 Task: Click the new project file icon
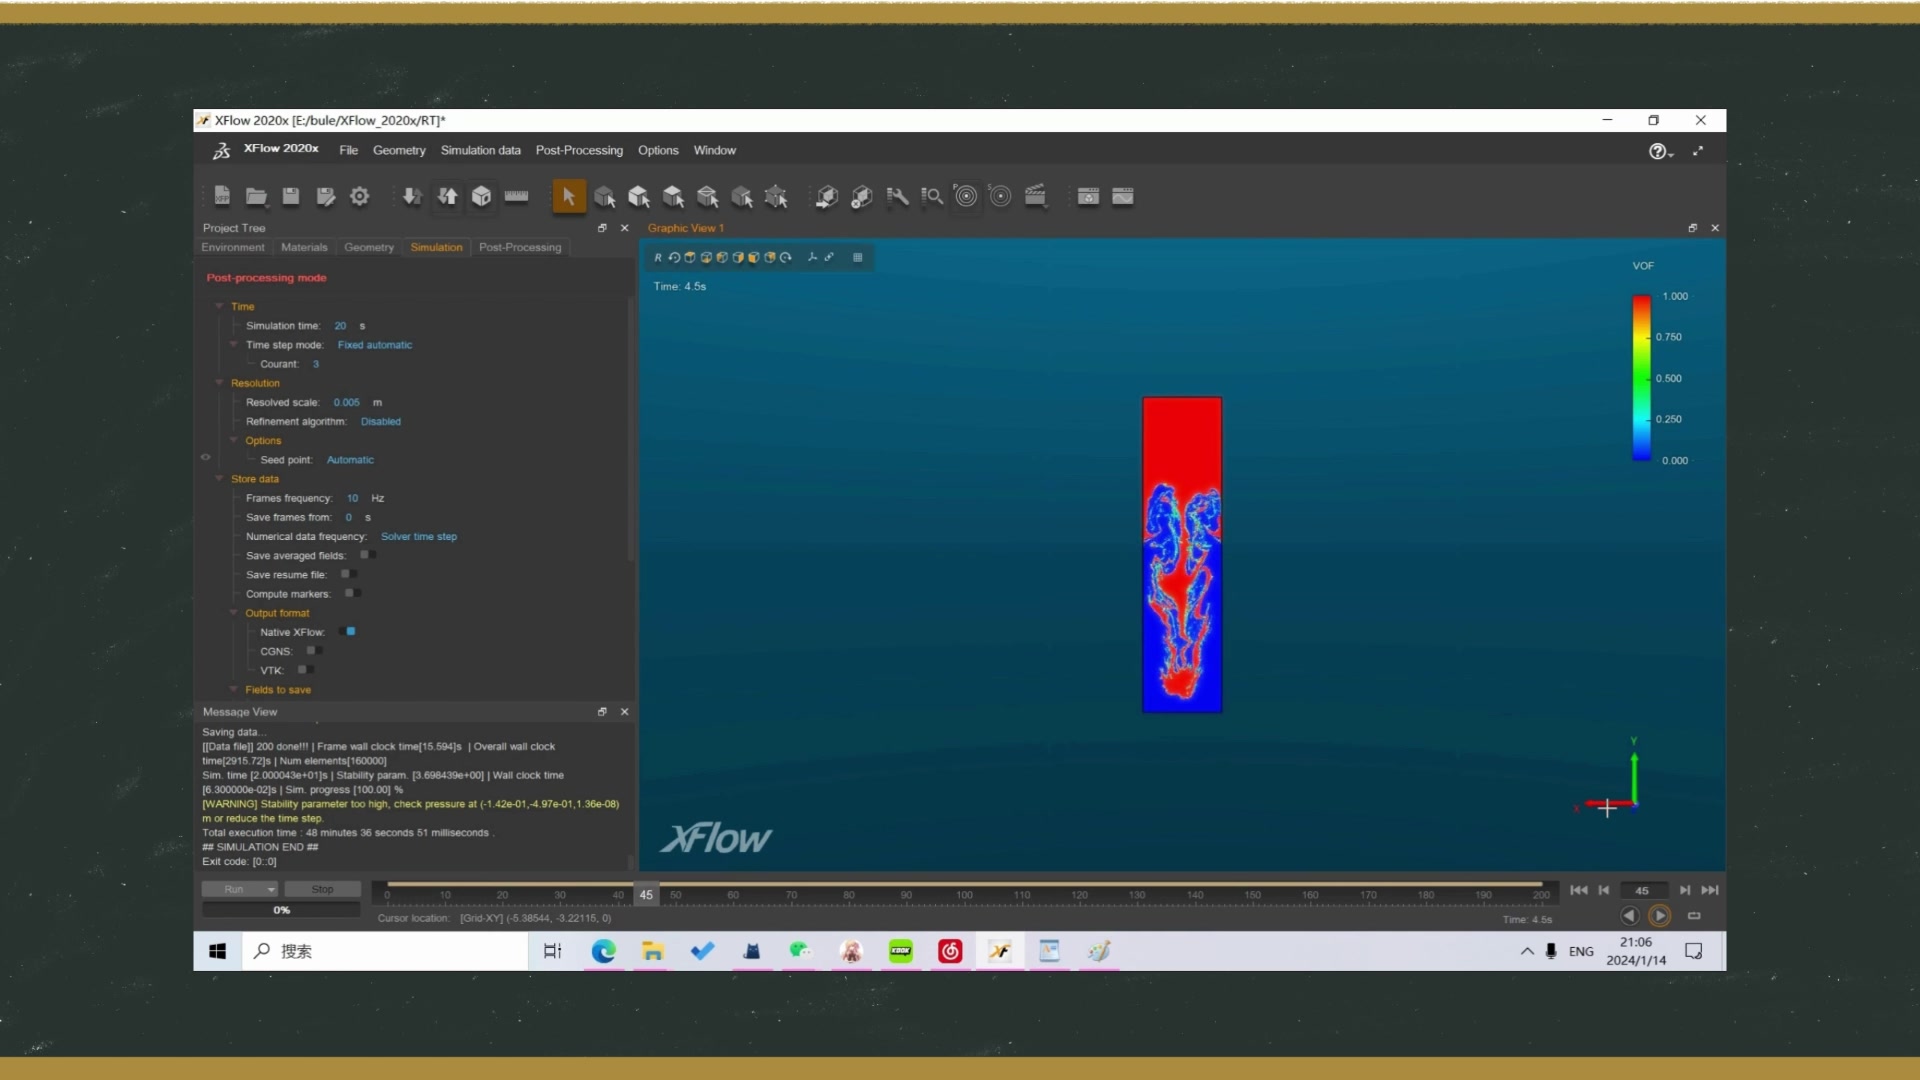[x=222, y=196]
